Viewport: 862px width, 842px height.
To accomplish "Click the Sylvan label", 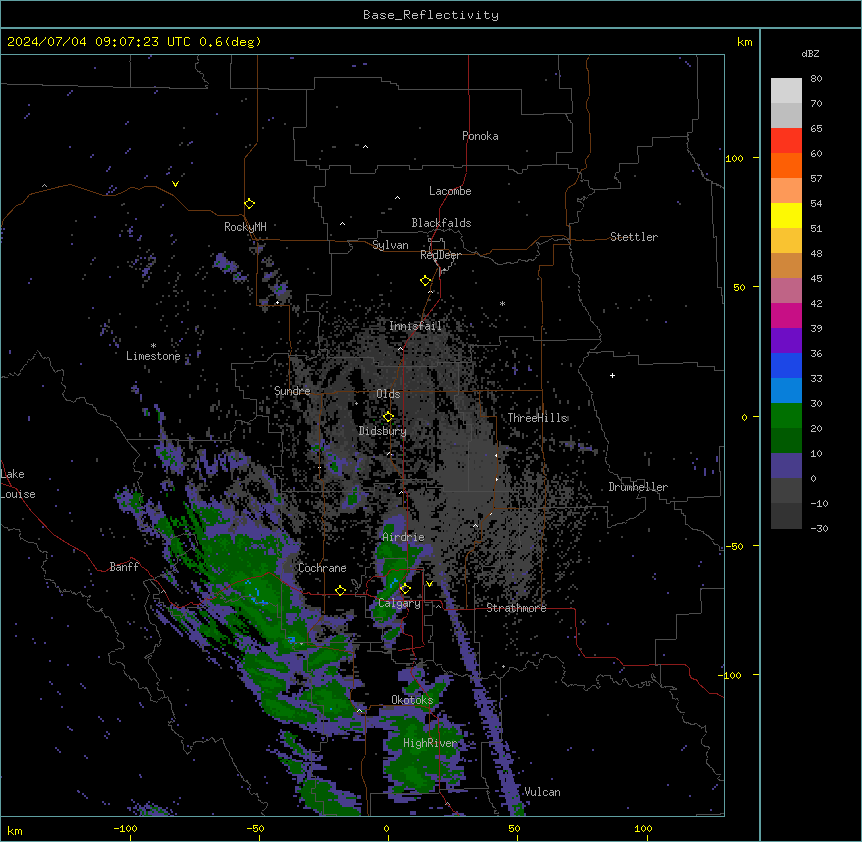I will pos(390,245).
